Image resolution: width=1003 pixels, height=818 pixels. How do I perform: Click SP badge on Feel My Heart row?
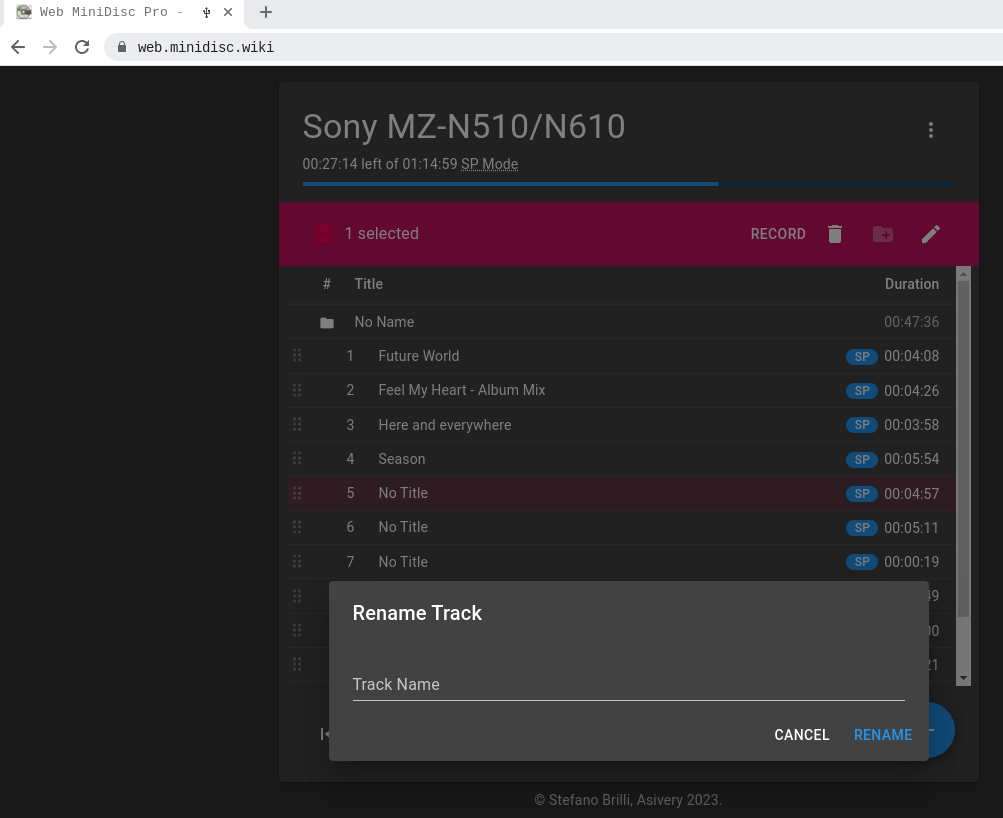point(862,391)
